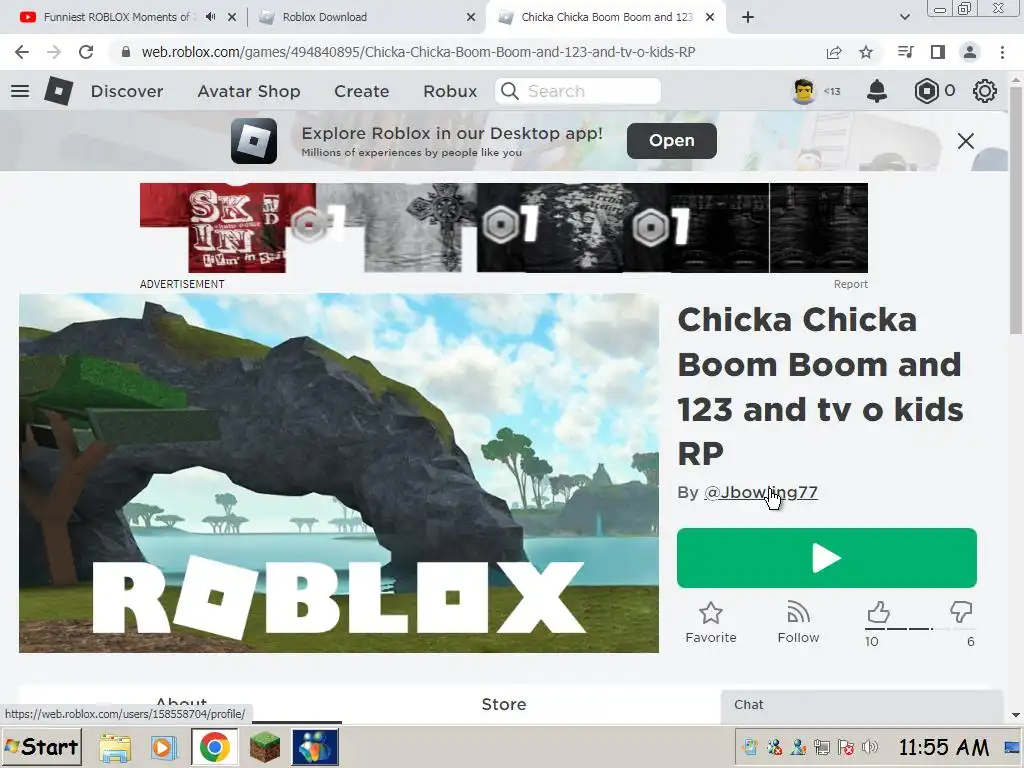
Task: Go back in browser history
Action: tap(22, 52)
